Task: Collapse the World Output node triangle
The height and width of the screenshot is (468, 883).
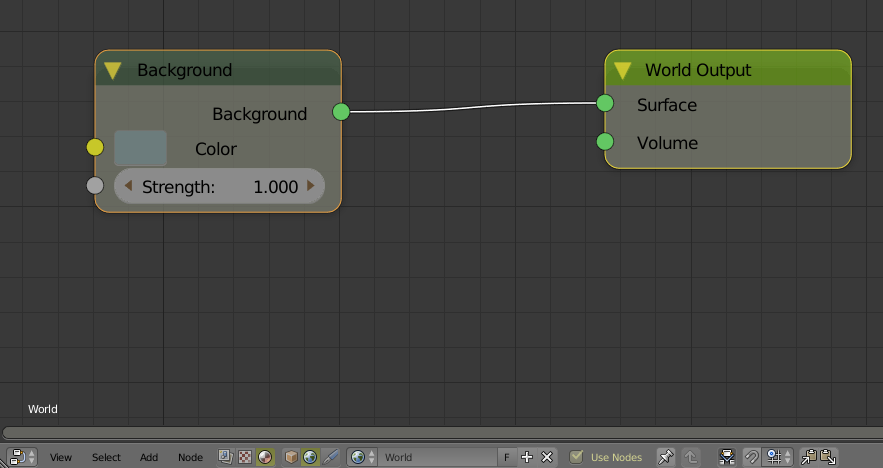Action: click(x=622, y=70)
